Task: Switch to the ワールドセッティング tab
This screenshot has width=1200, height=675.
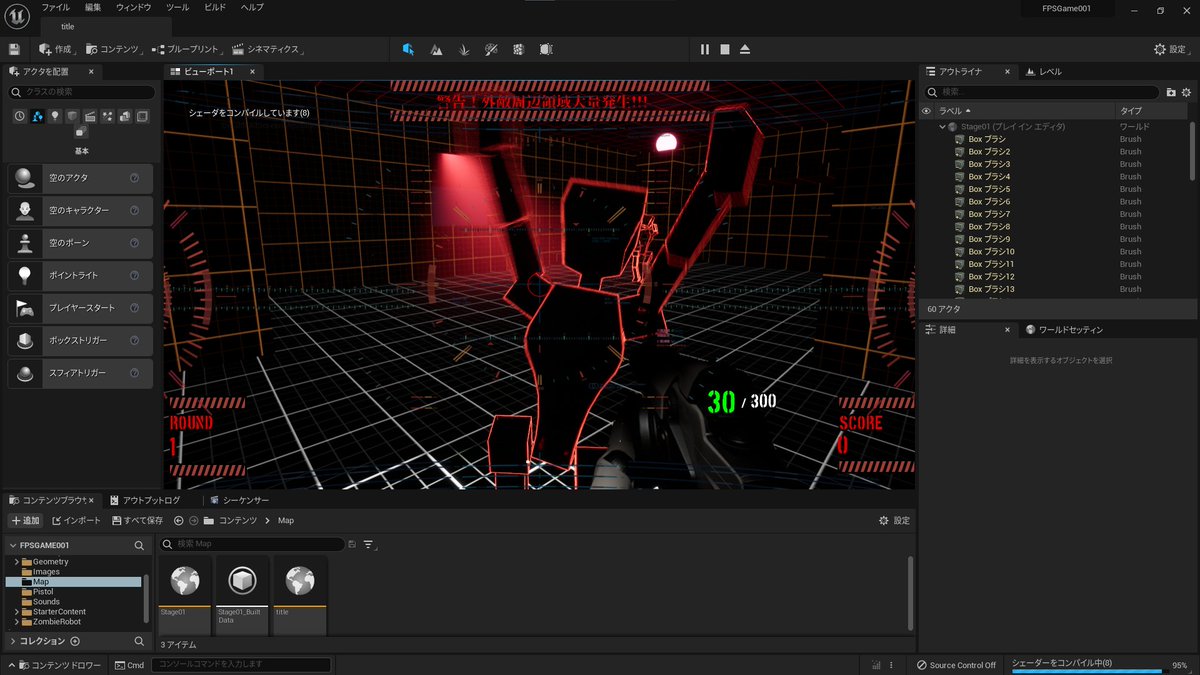Action: pos(1064,330)
